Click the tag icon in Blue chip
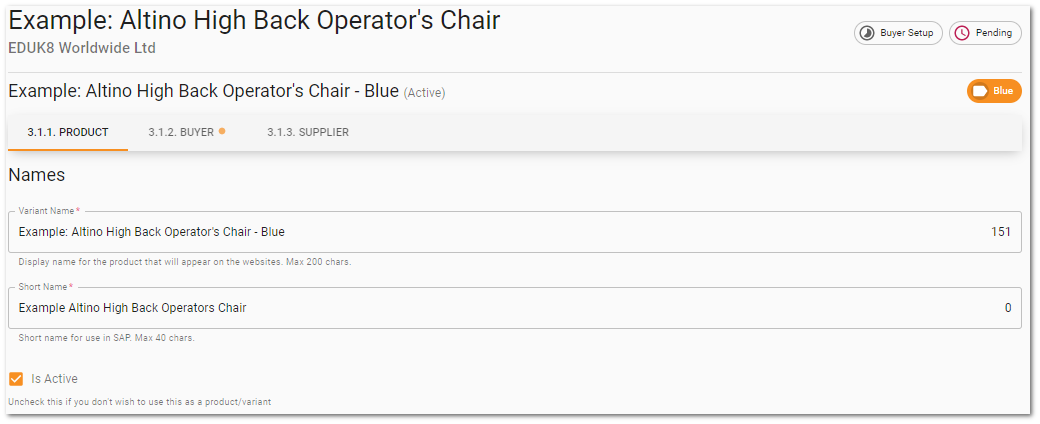Viewport: 1040px width, 424px height. click(x=980, y=91)
